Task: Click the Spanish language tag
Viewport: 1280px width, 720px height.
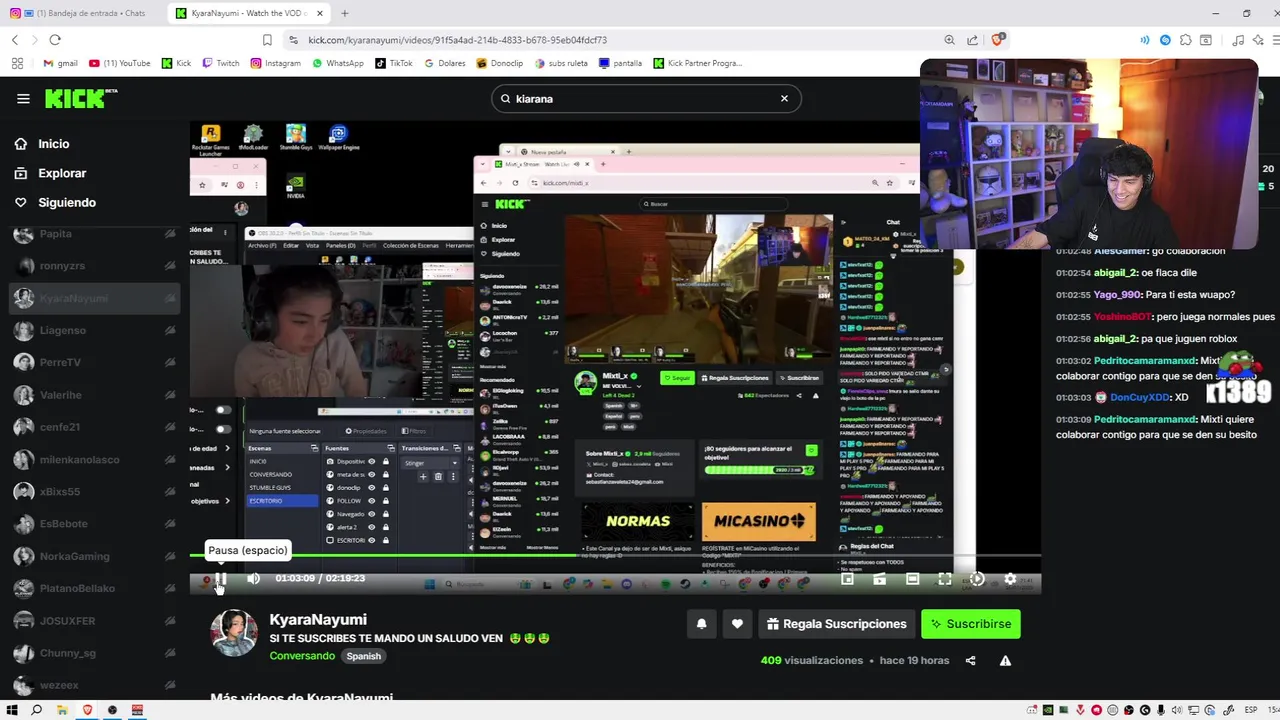Action: pyautogui.click(x=364, y=656)
